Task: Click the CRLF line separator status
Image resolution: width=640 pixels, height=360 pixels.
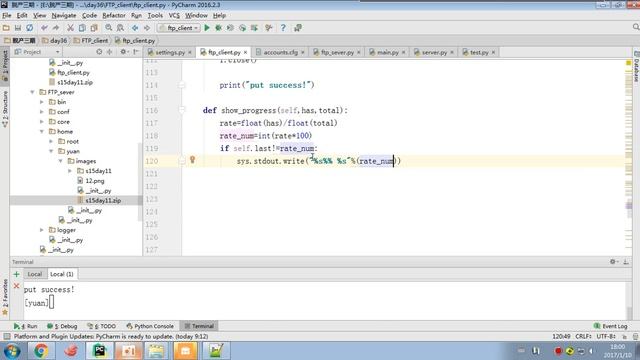Action: [x=583, y=336]
